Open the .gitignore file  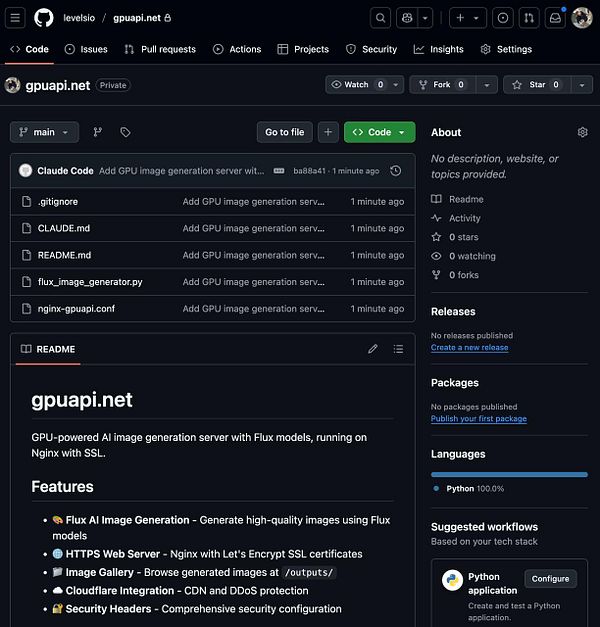coord(58,202)
